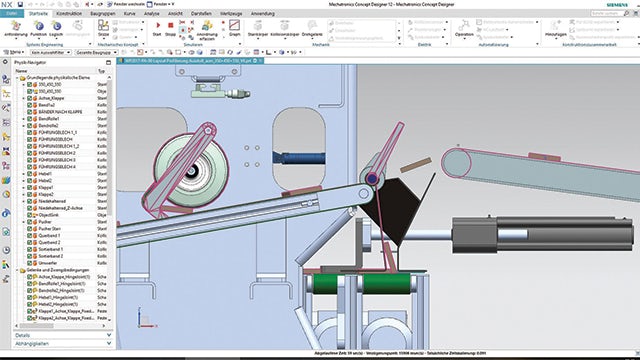Image resolution: width=640 pixels, height=360 pixels.
Task: Switch to the Baugruppen ribbon tab
Action: click(102, 13)
